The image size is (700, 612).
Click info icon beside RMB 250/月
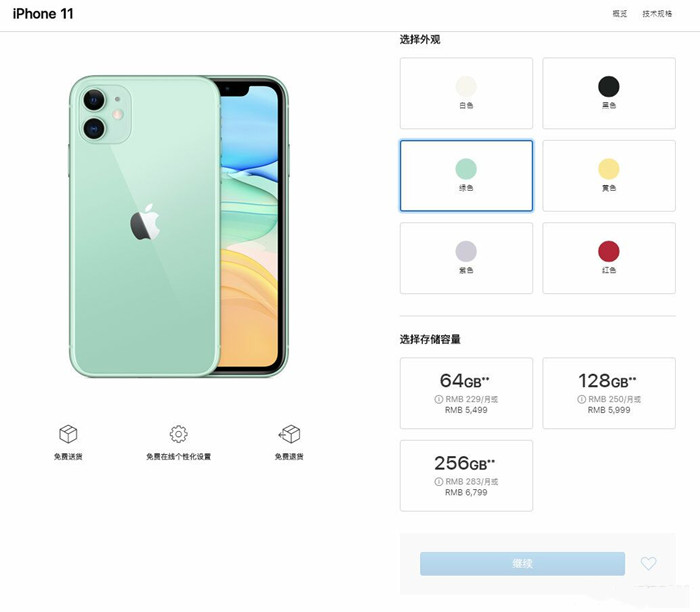(x=581, y=400)
